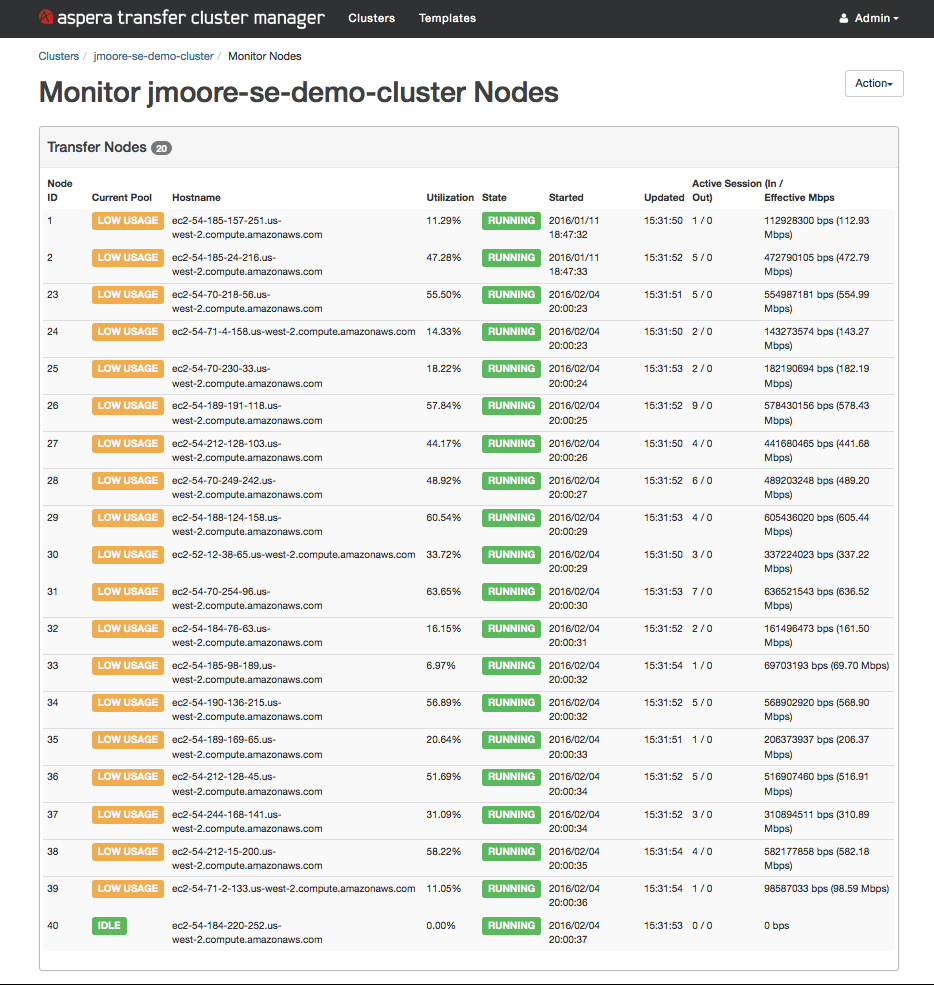
Task: Click utilization value 6.97%
Action: pos(441,666)
